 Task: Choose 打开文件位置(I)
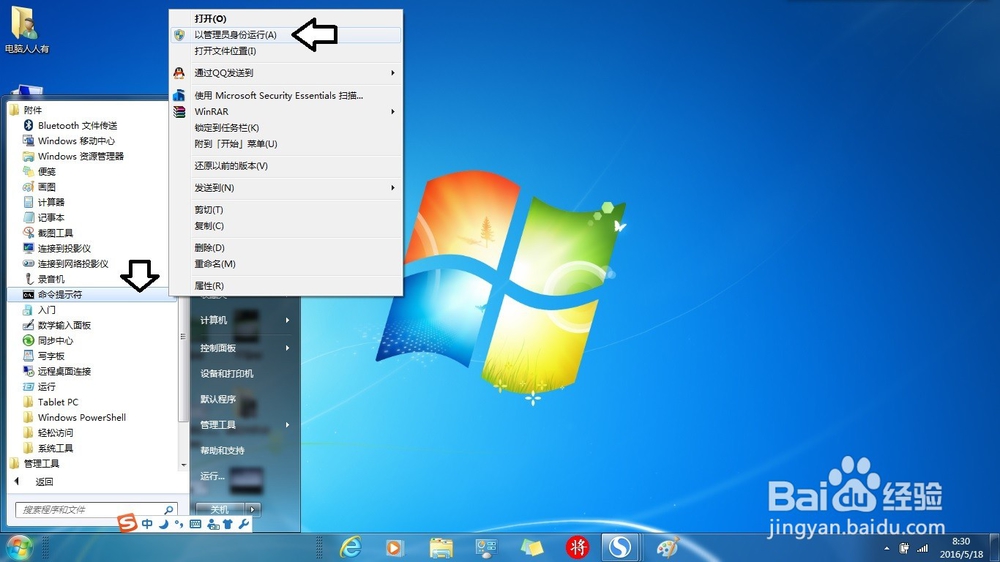(x=286, y=51)
